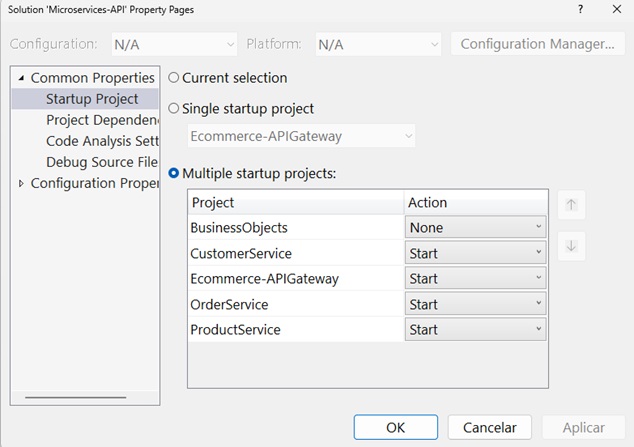Select Startup Project in the tree
This screenshot has width=634, height=447.
(x=92, y=99)
